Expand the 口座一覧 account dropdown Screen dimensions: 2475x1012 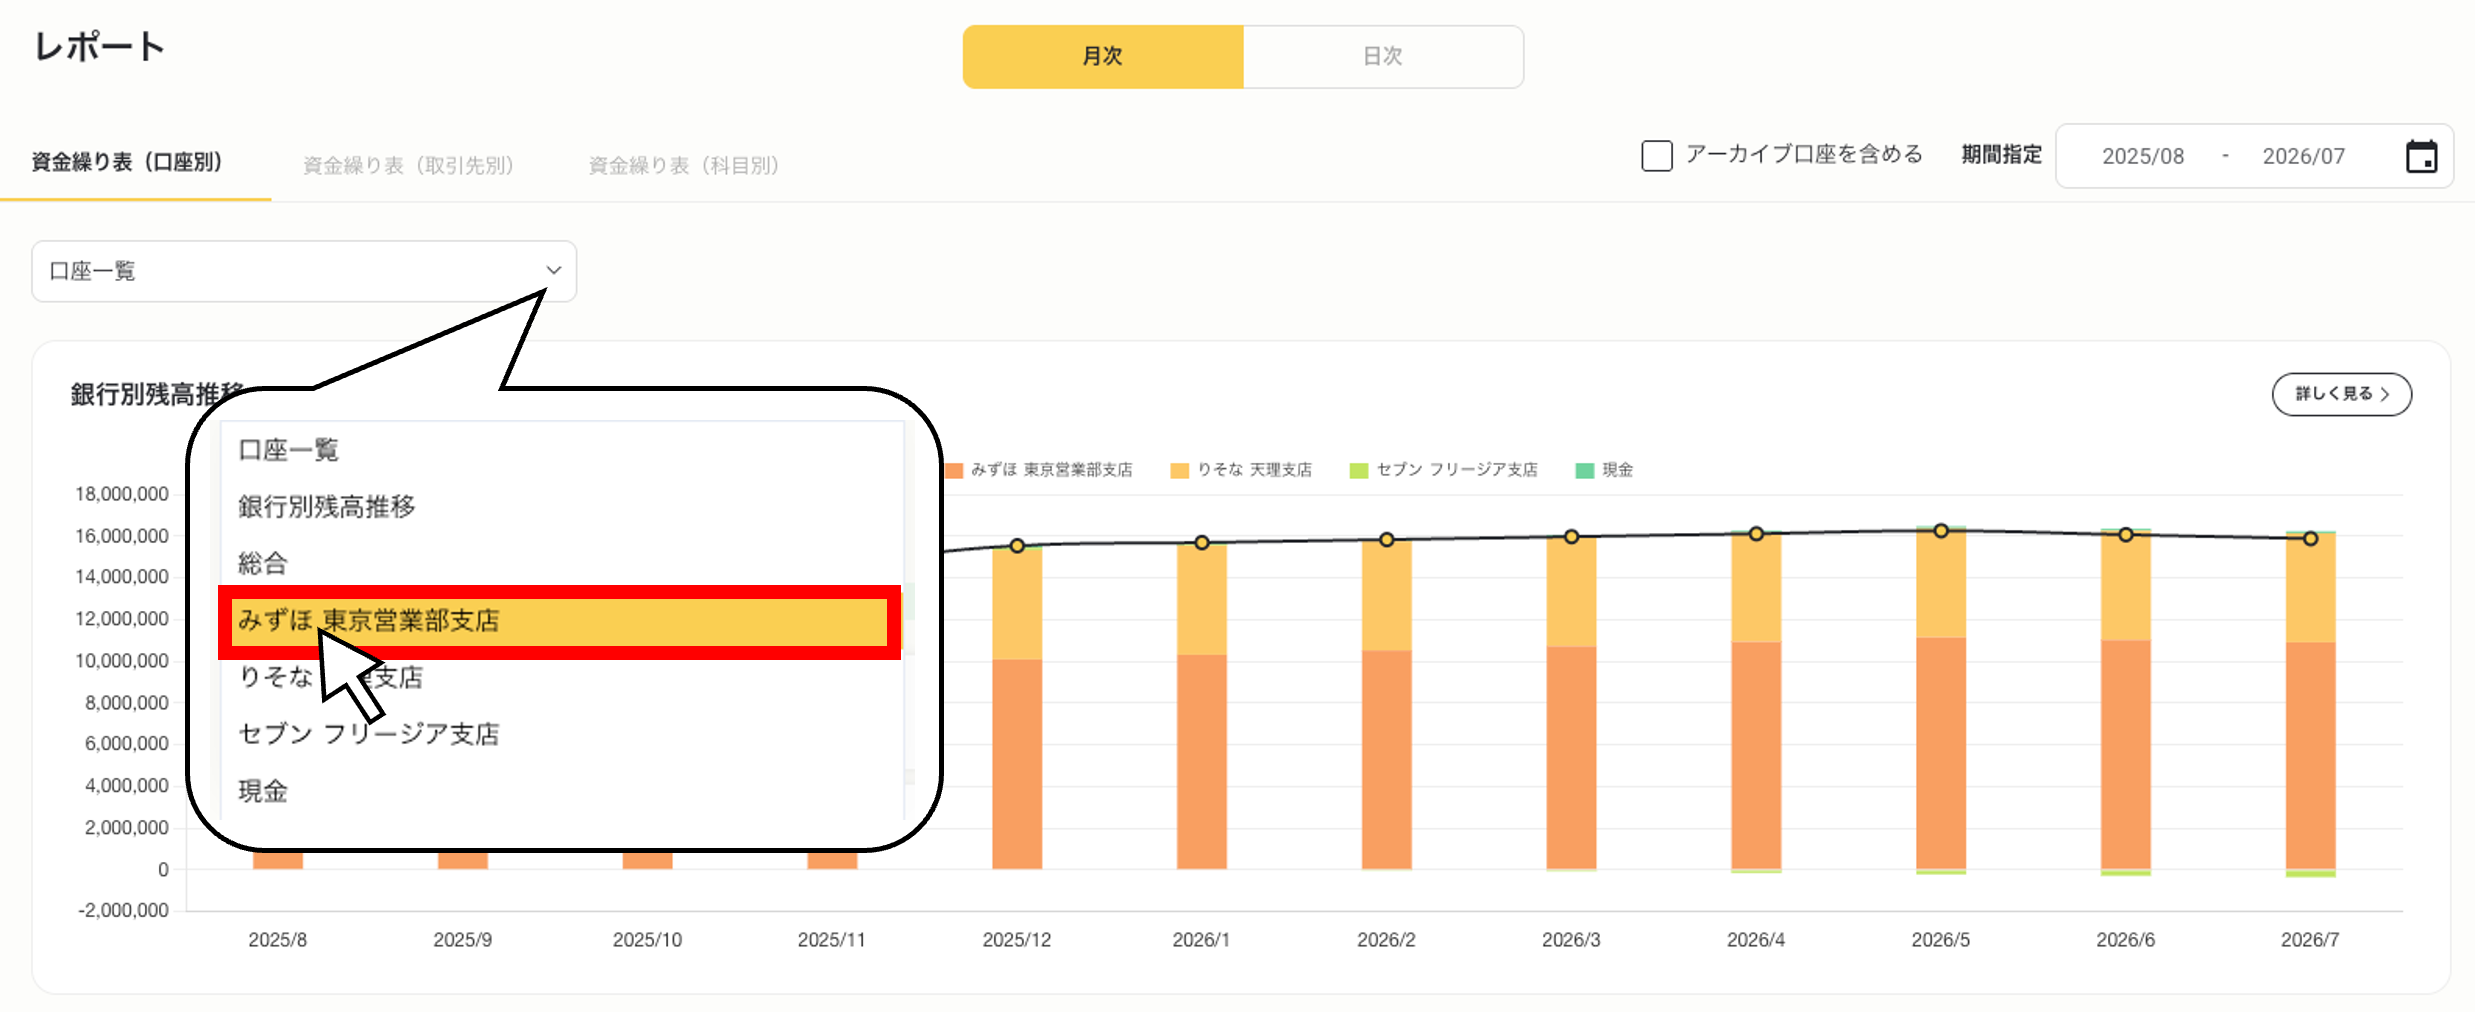tap(303, 271)
